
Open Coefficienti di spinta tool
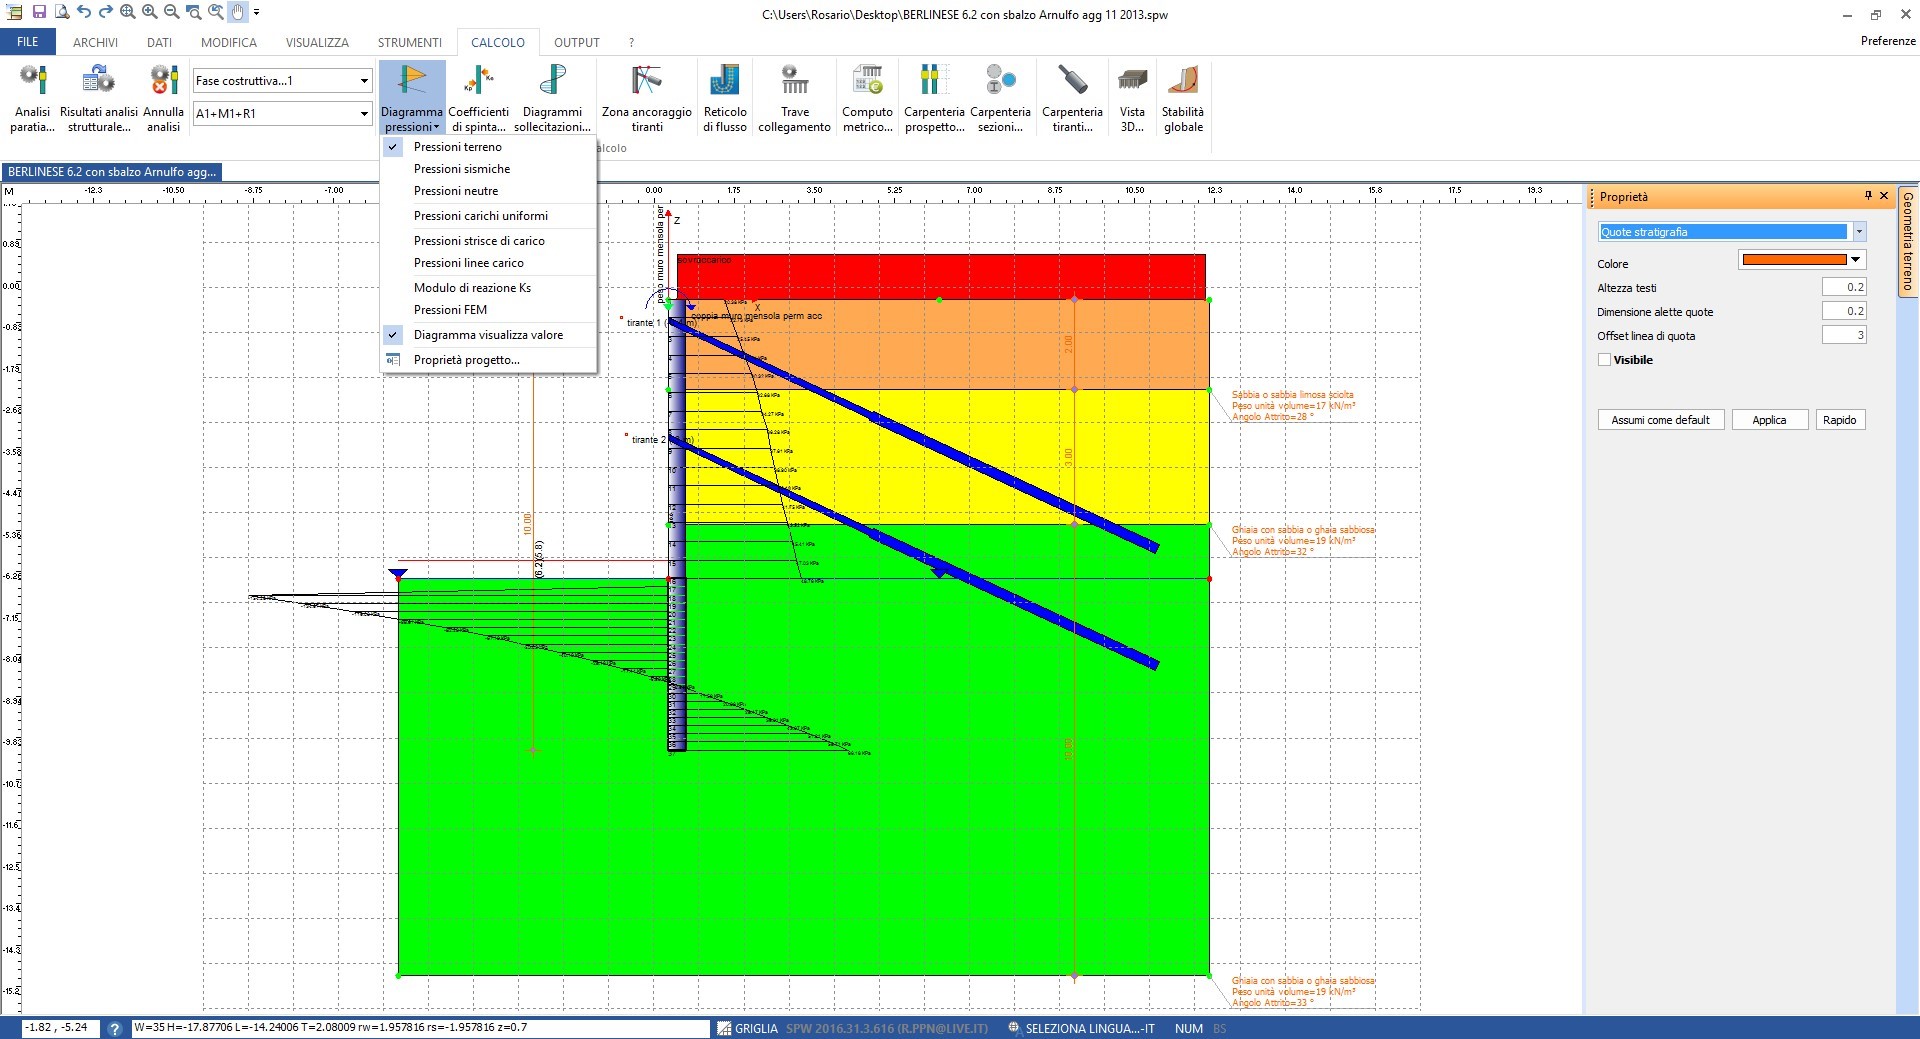point(478,96)
